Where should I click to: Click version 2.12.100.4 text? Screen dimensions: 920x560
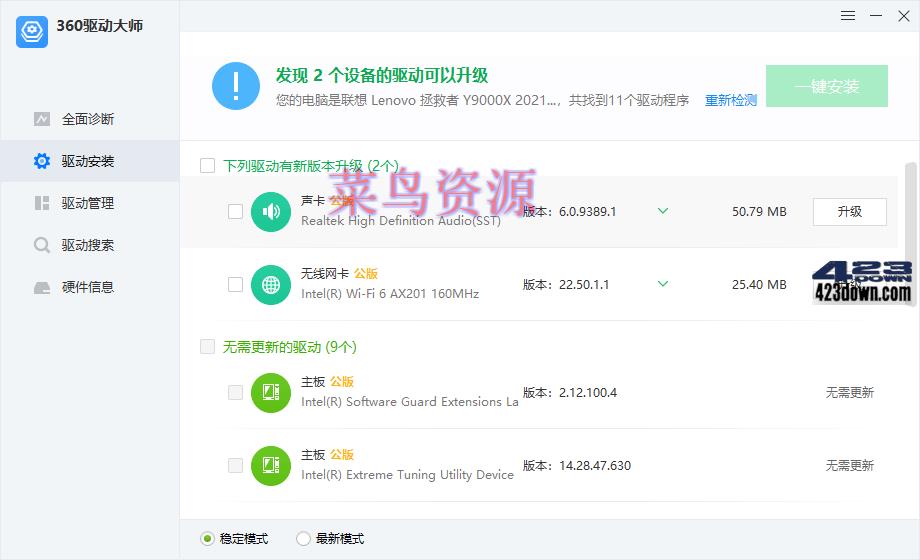588,393
